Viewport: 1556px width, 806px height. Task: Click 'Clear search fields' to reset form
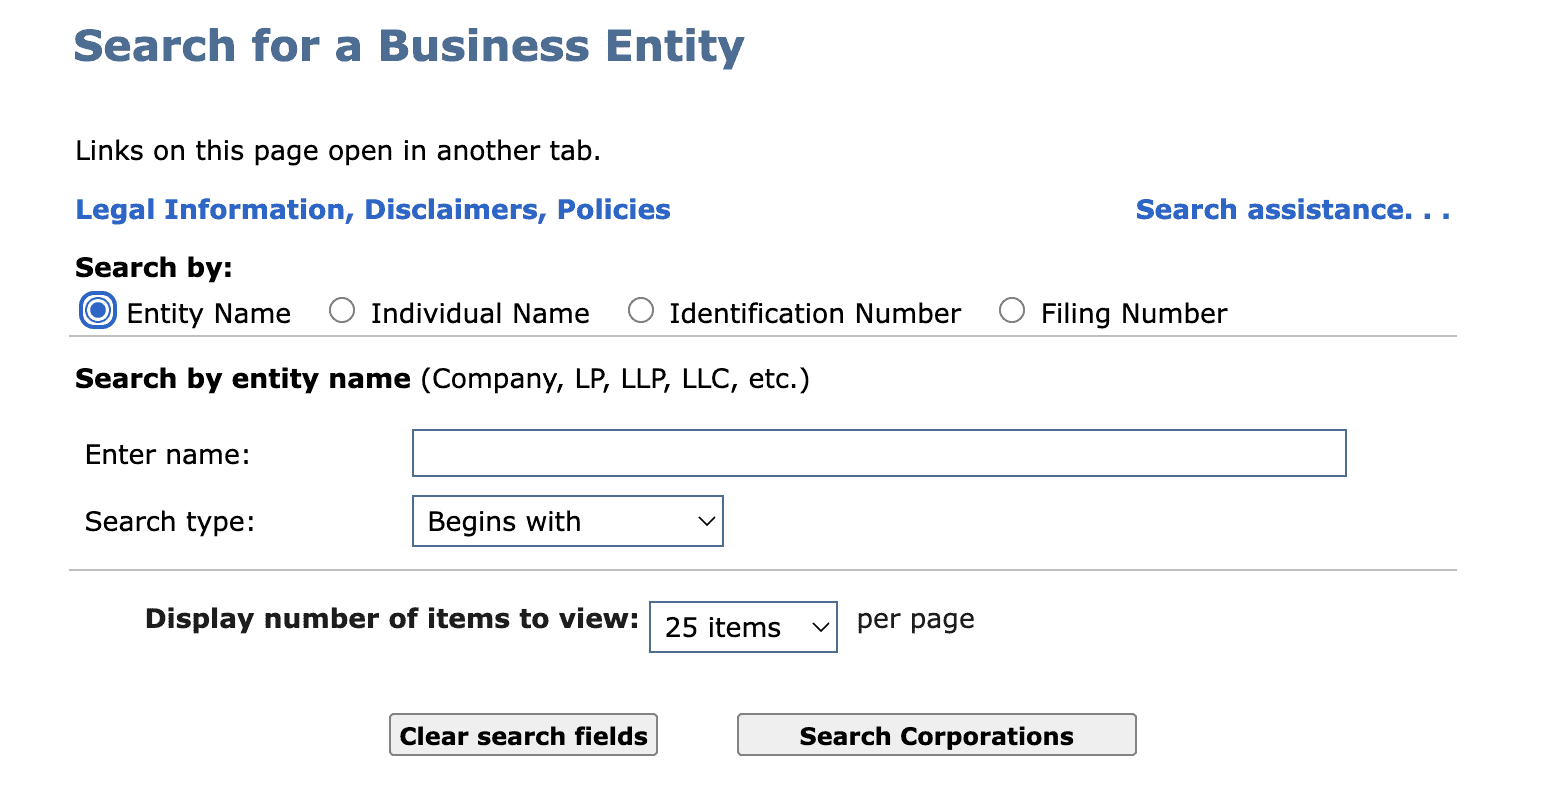tap(523, 735)
